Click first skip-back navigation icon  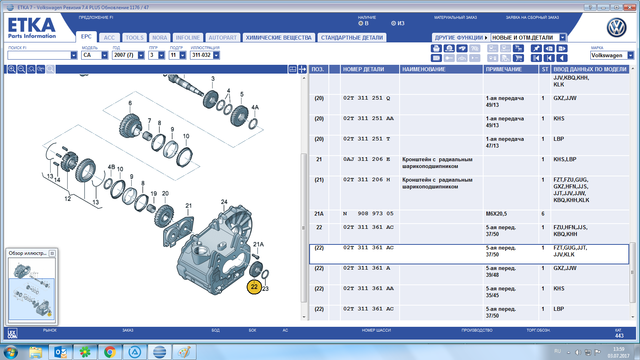click(536, 58)
